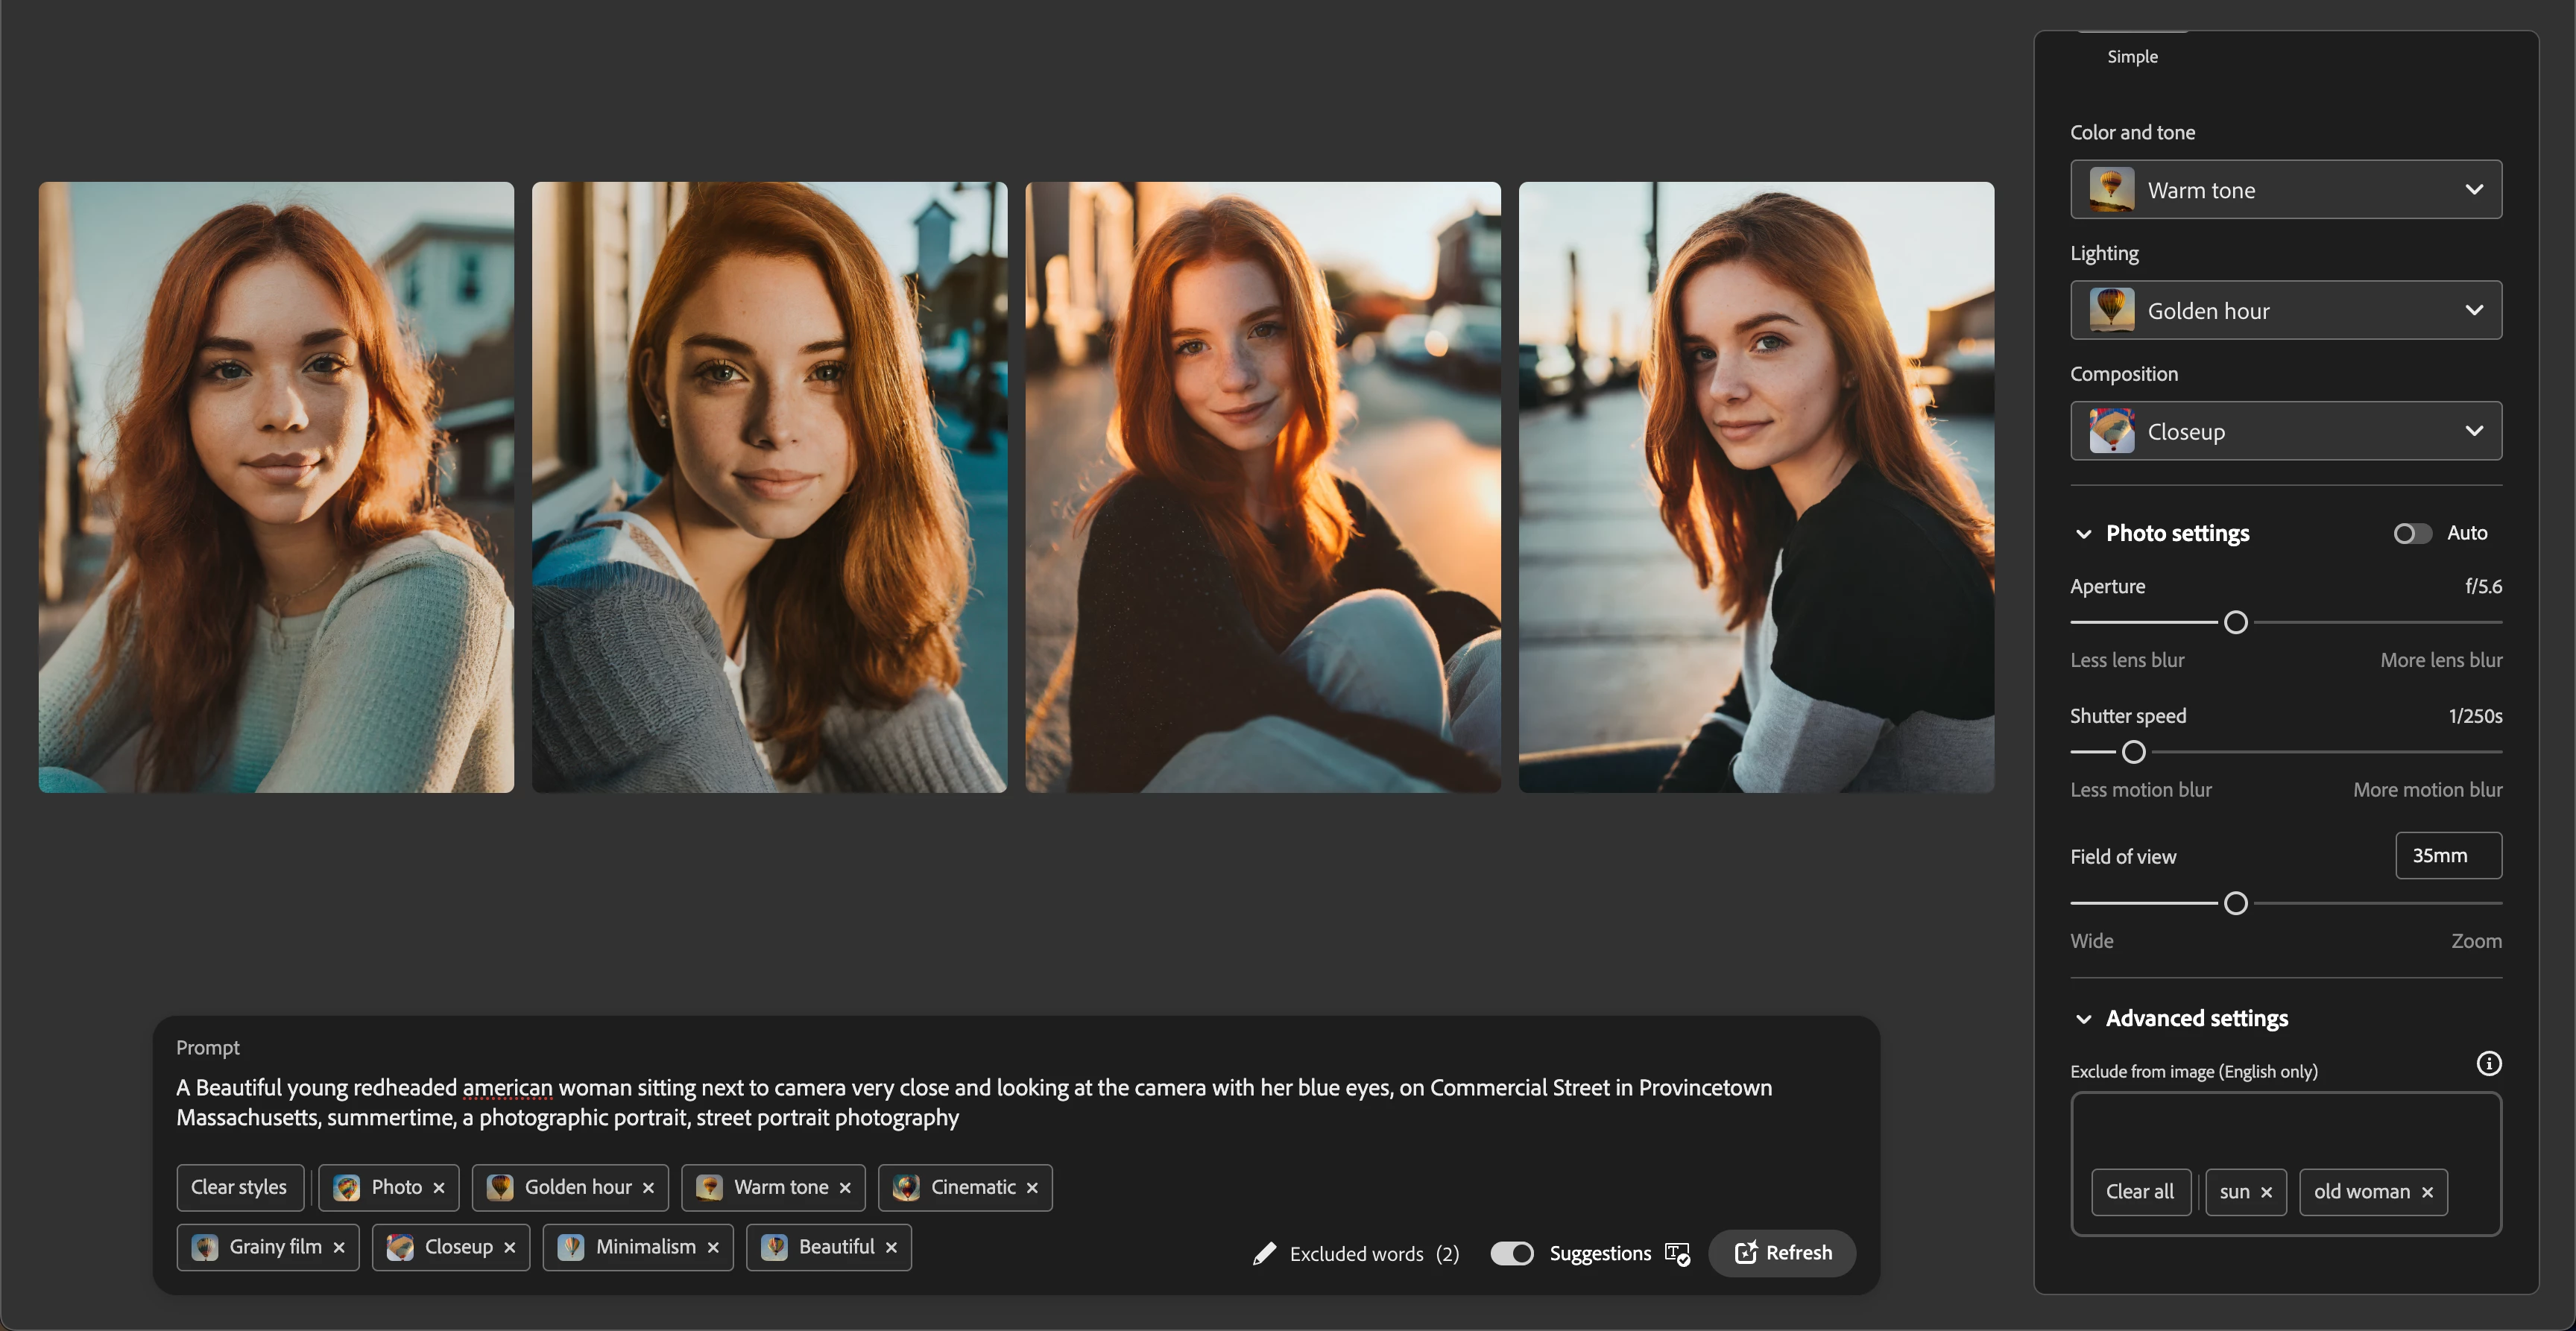This screenshot has height=1331, width=2576.
Task: Open the Lighting Golden hour dropdown
Action: [x=2285, y=310]
